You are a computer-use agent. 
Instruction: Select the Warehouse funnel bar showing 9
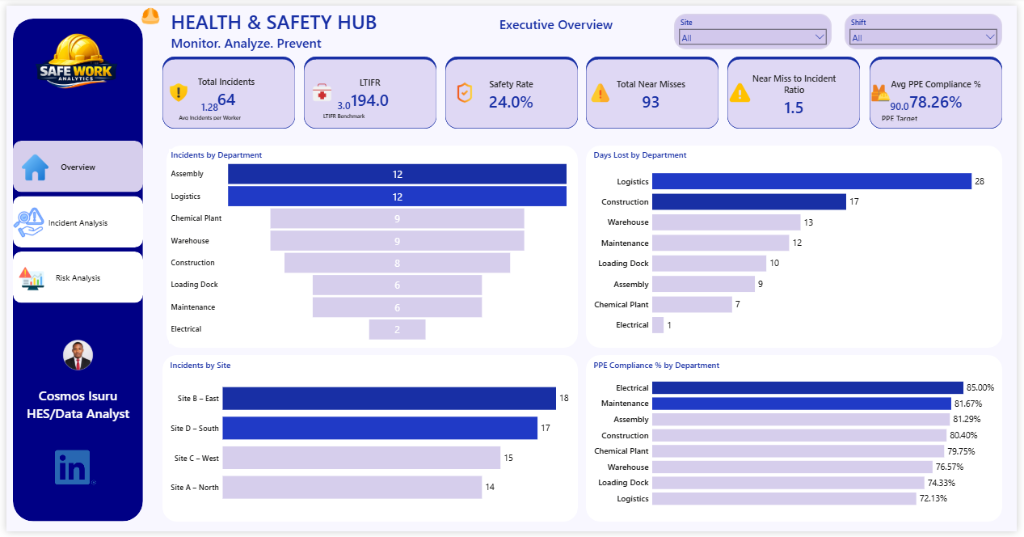[x=397, y=241]
